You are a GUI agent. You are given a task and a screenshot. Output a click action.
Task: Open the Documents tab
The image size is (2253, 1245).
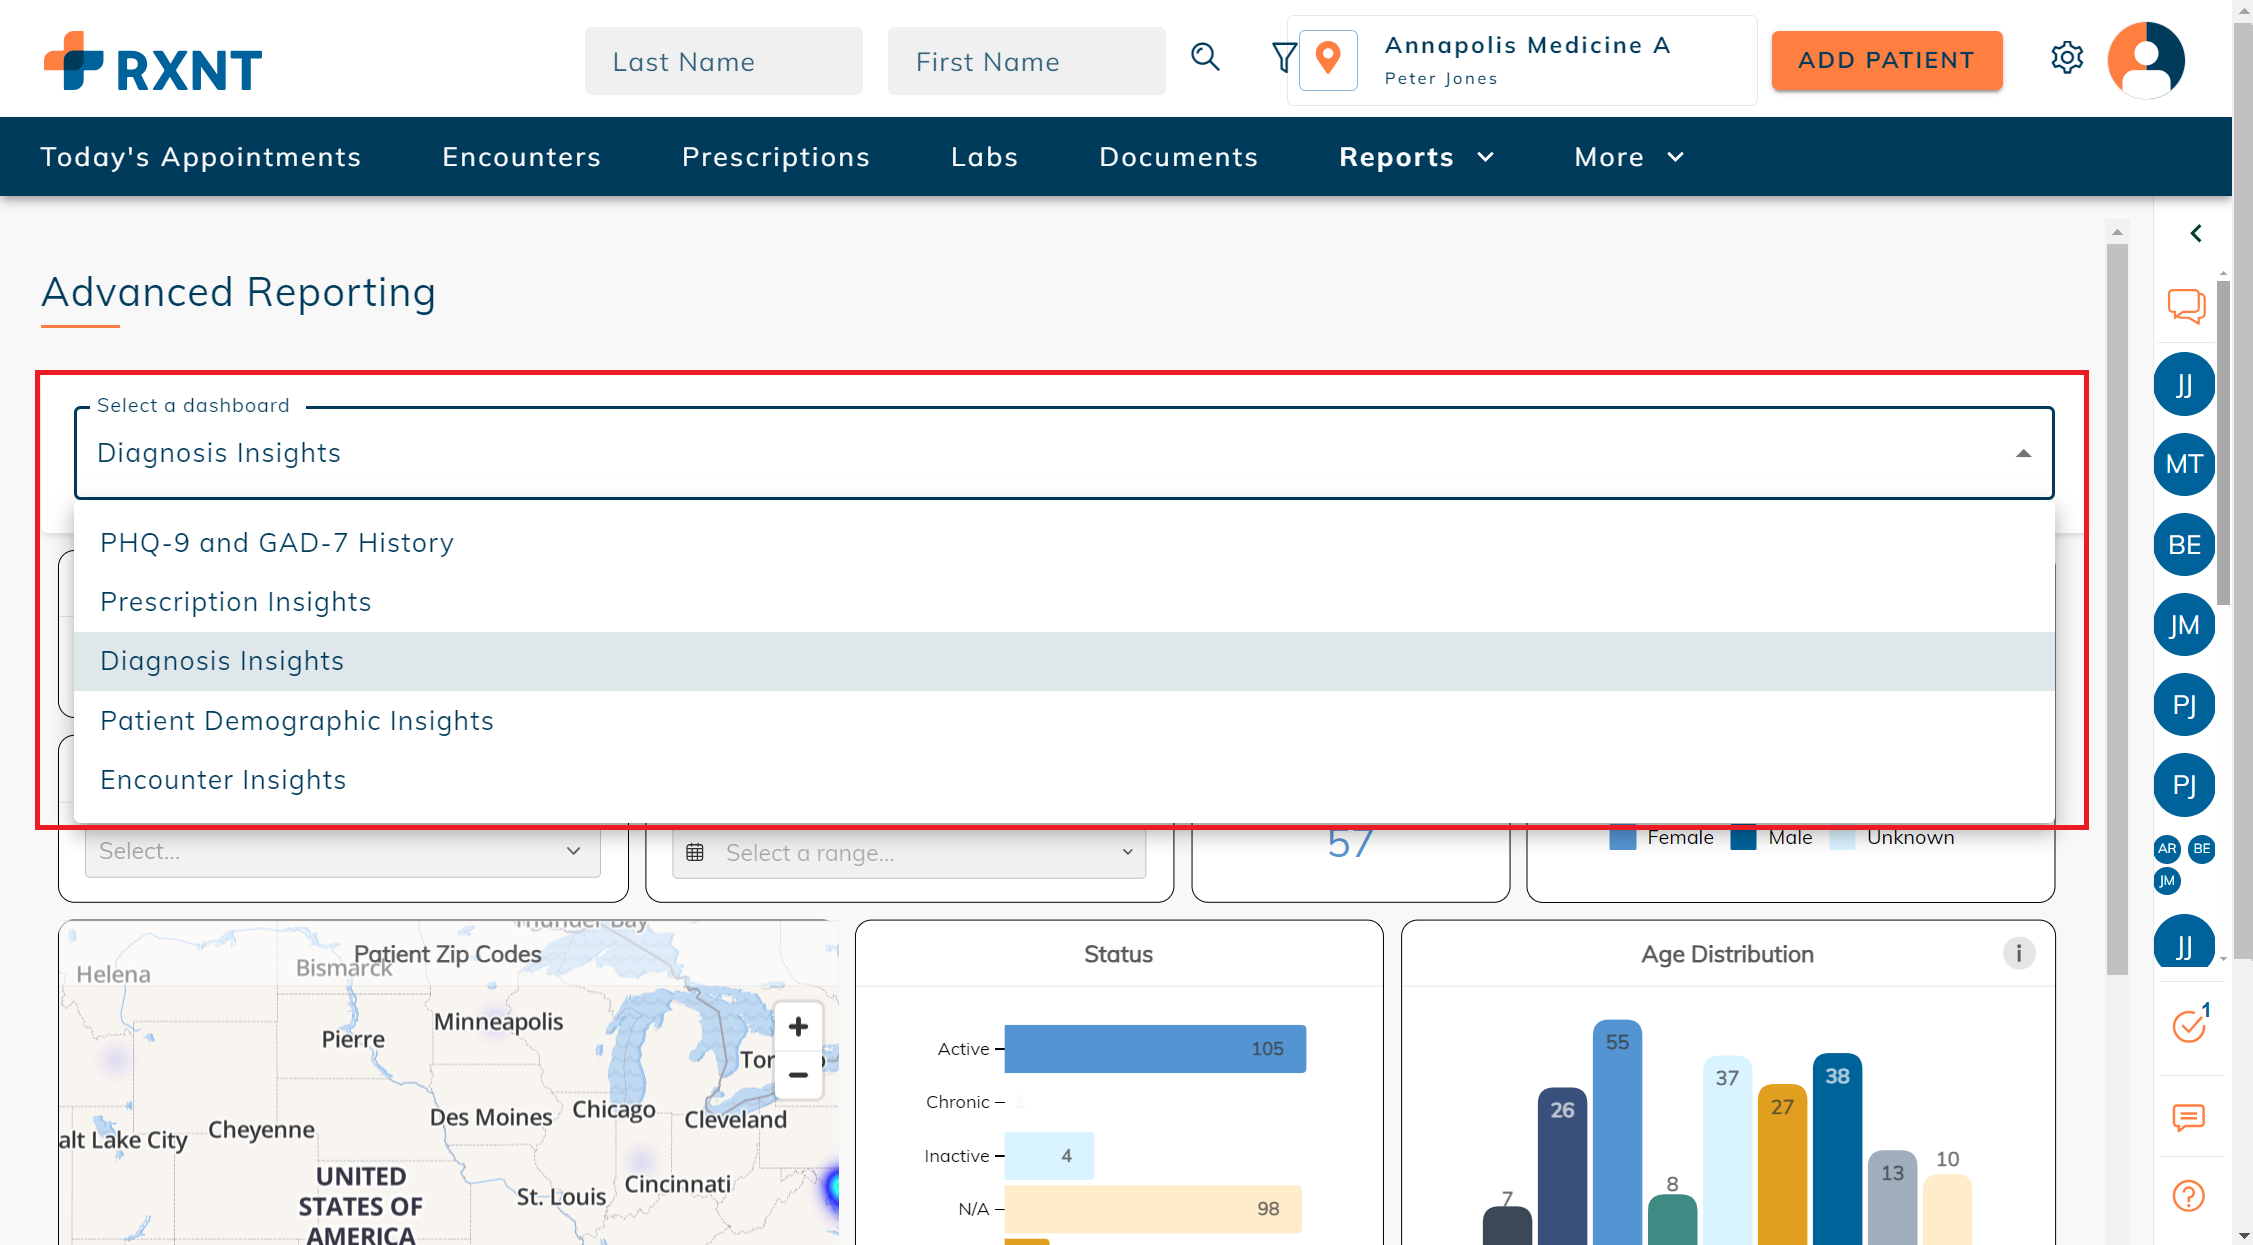[x=1178, y=157]
